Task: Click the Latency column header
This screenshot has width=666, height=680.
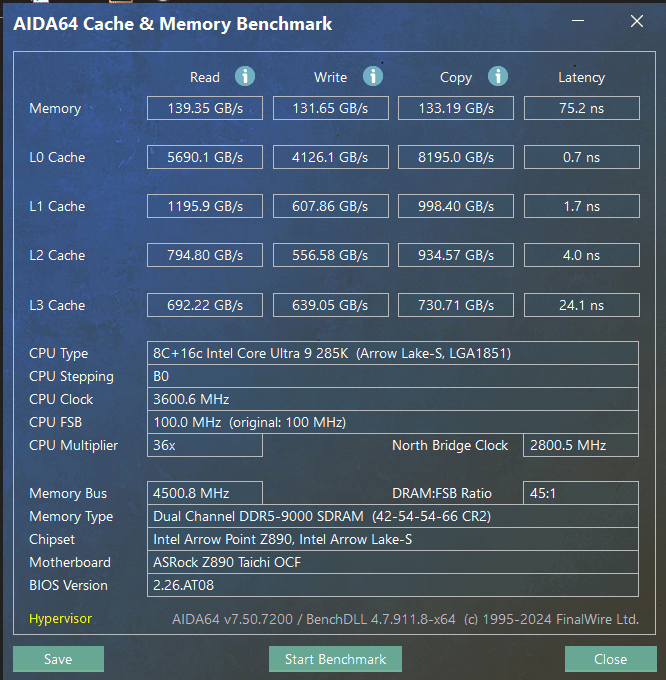Action: point(581,78)
